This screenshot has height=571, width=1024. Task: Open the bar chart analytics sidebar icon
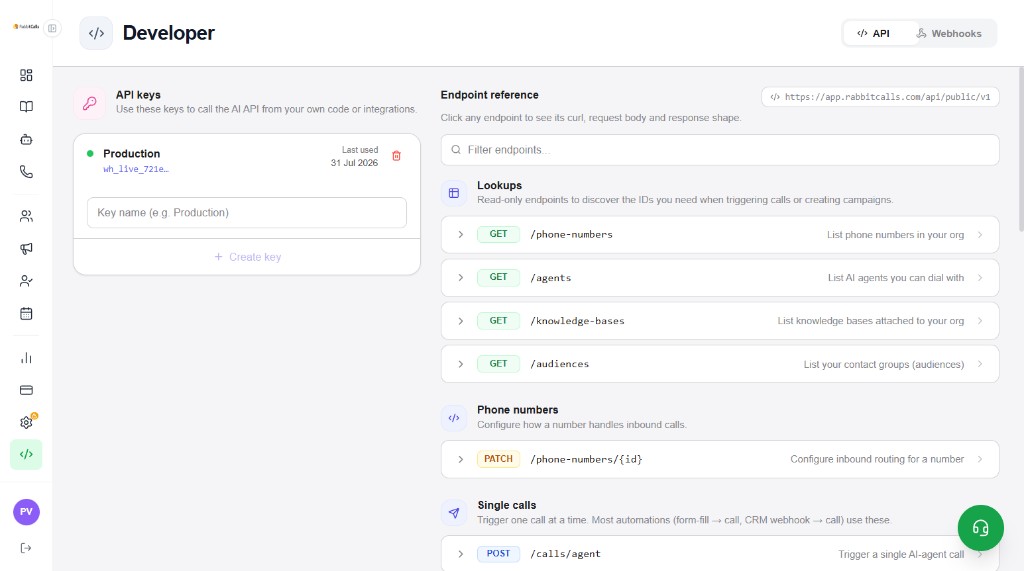(x=26, y=358)
